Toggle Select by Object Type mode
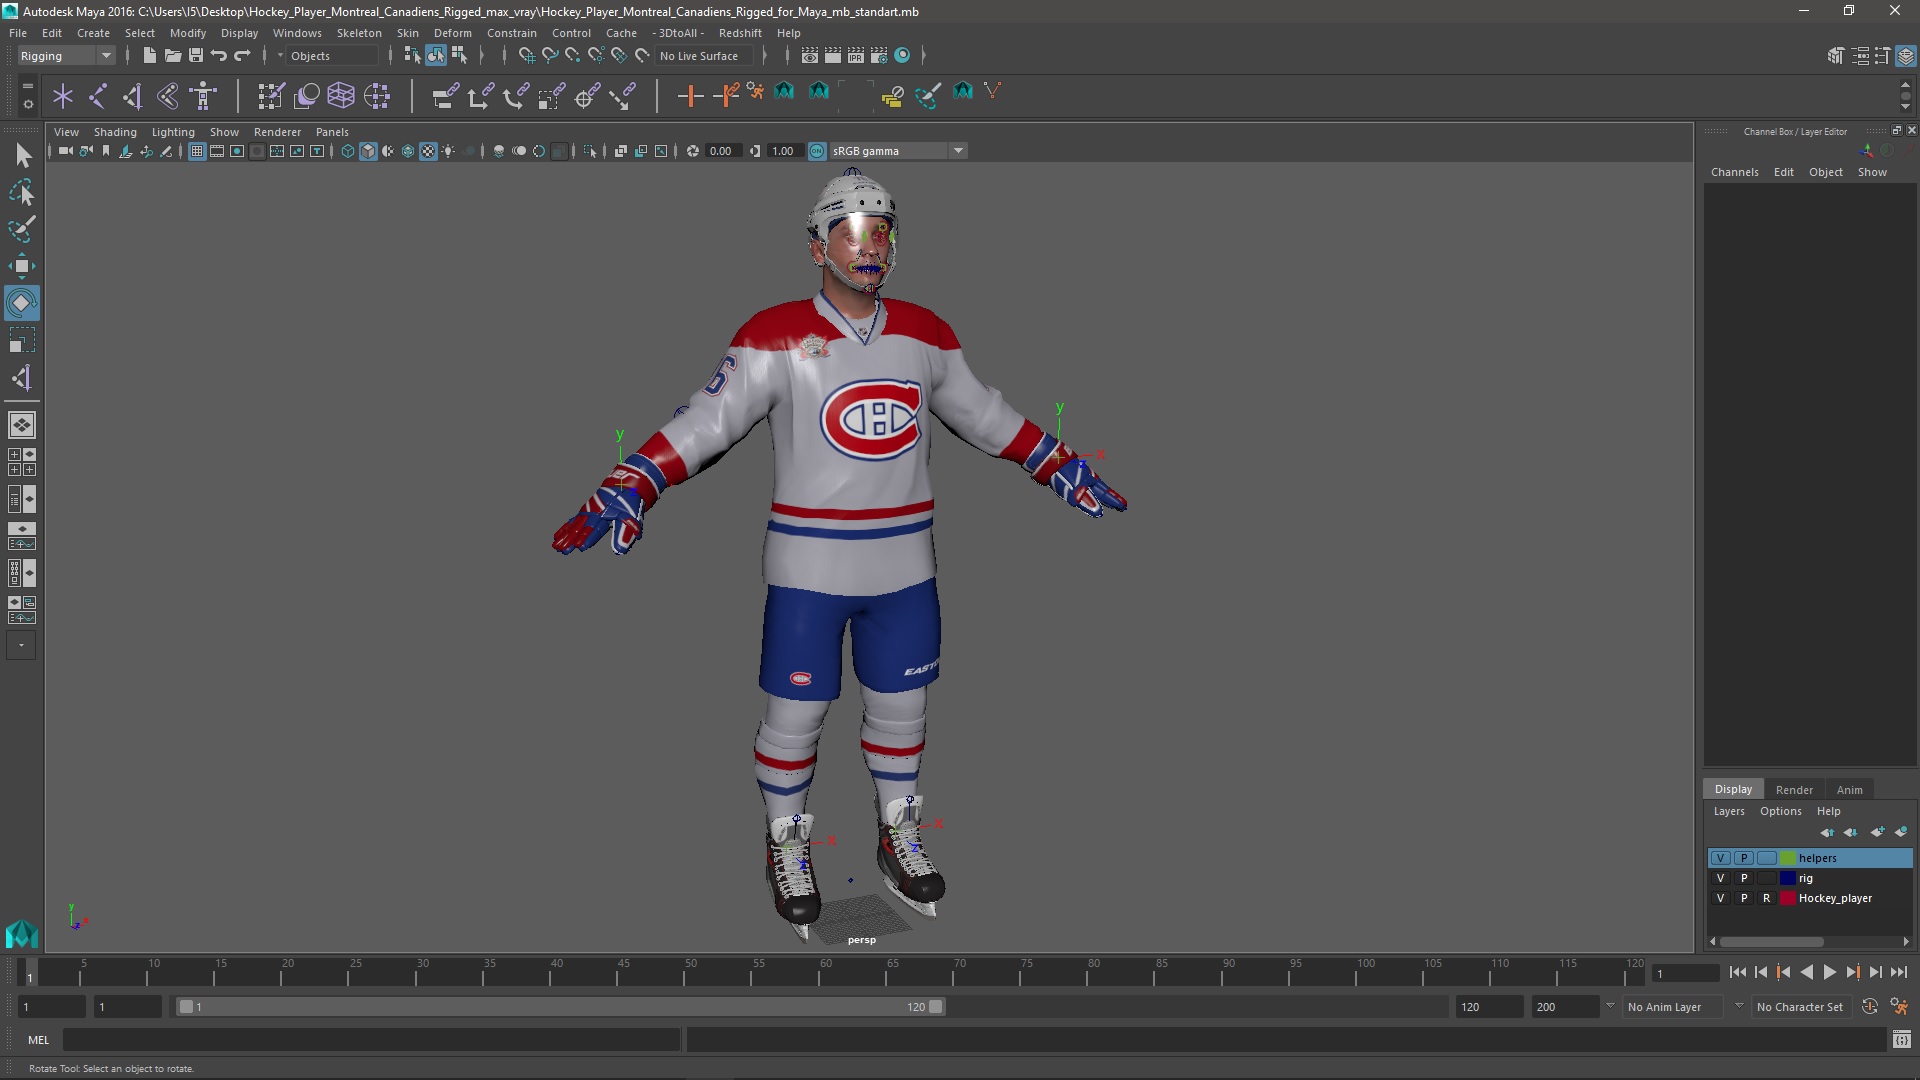1920x1080 pixels. pyautogui.click(x=436, y=56)
